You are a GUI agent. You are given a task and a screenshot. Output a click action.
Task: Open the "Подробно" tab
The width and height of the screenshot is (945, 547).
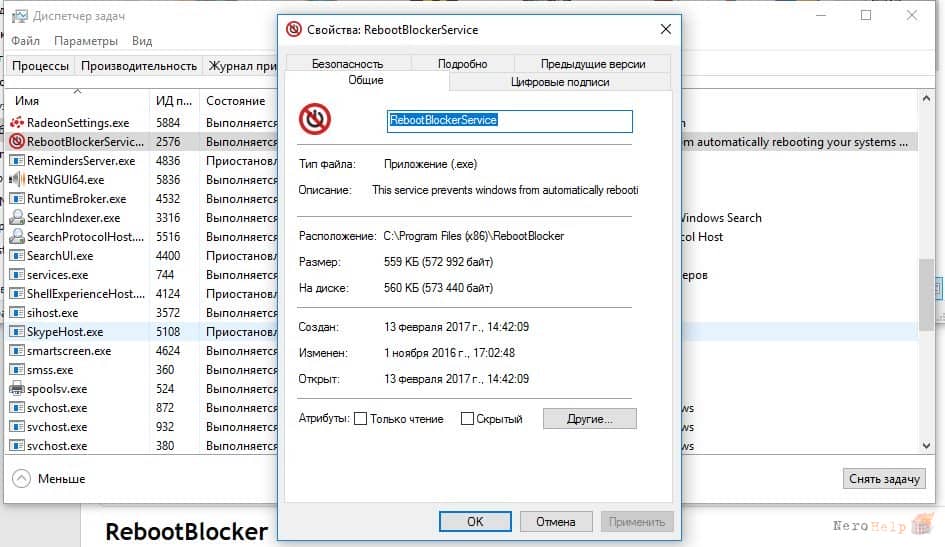(462, 63)
